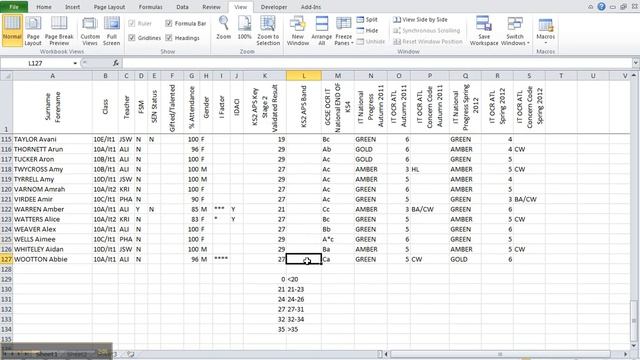This screenshot has height=360, width=640.
Task: Open the Home tab
Action: (x=44, y=7)
